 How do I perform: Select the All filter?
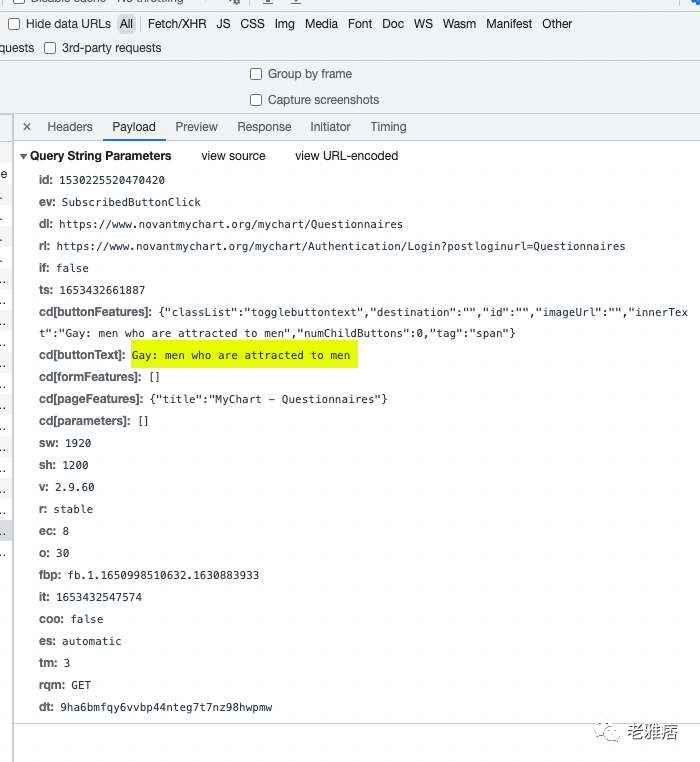coord(126,24)
